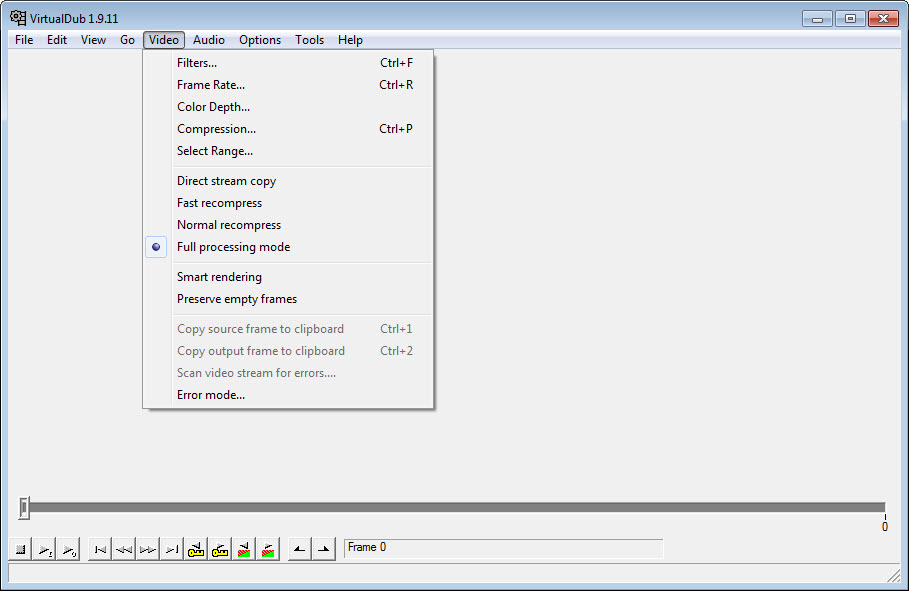Close the VirtualDub window
The width and height of the screenshot is (909, 591).
click(883, 19)
